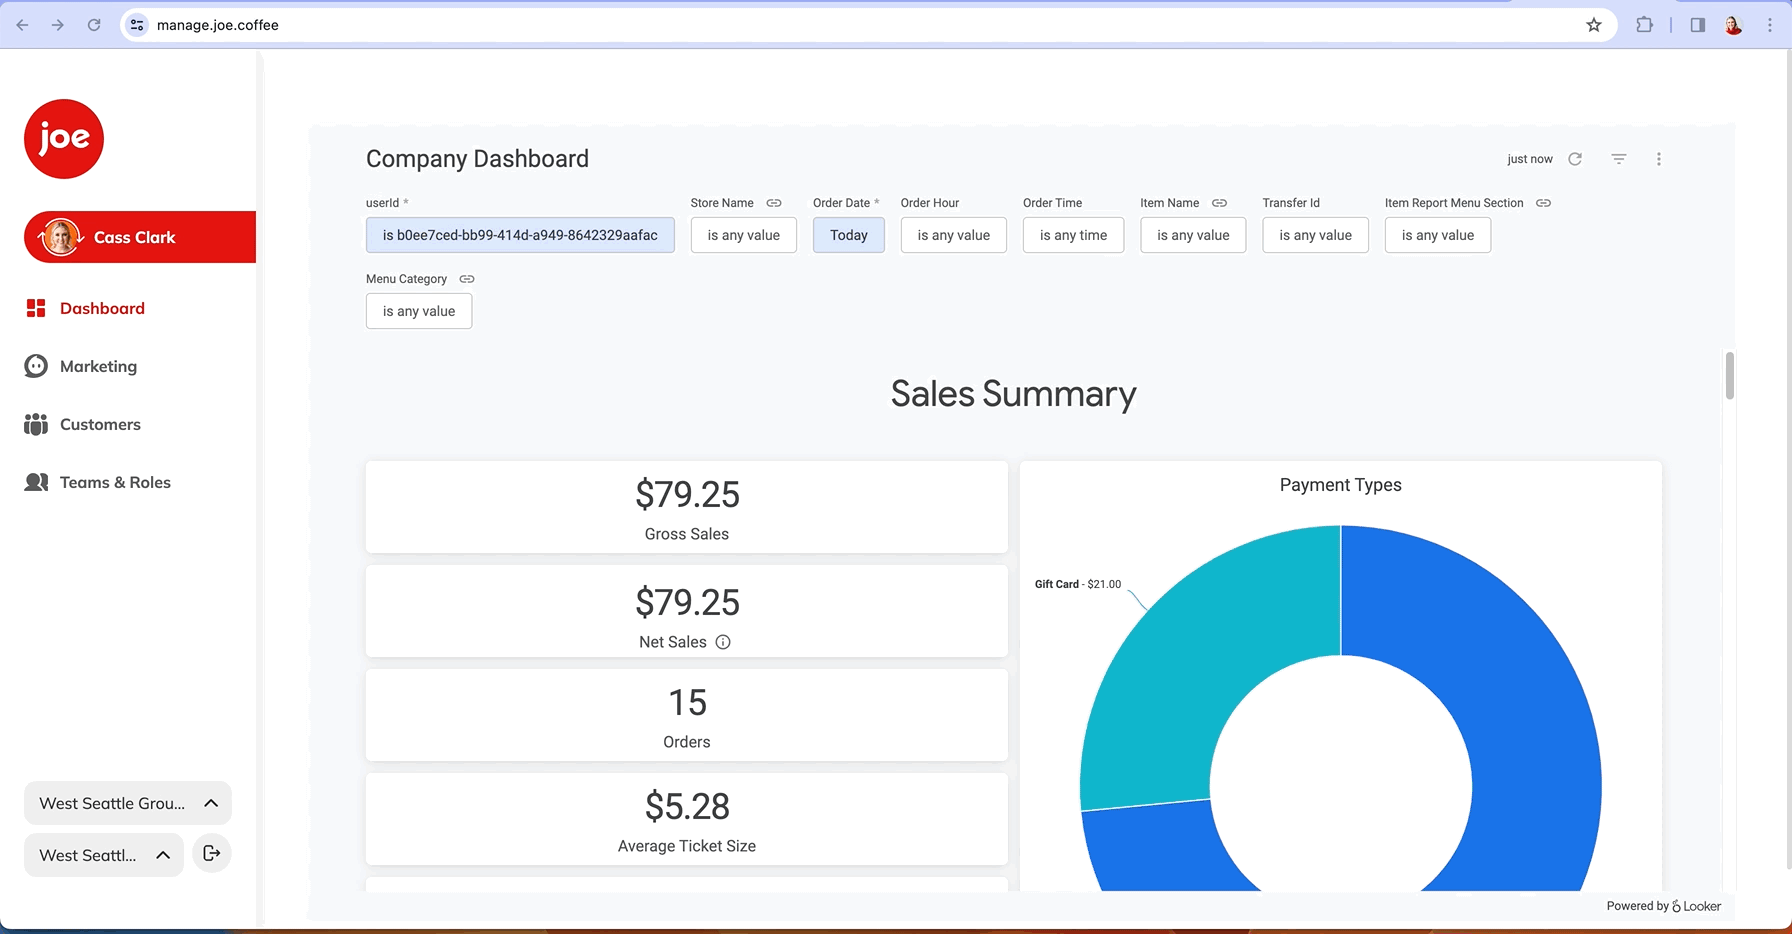Image resolution: width=1792 pixels, height=934 pixels.
Task: Reload the dashboard data icon
Action: [x=1575, y=159]
